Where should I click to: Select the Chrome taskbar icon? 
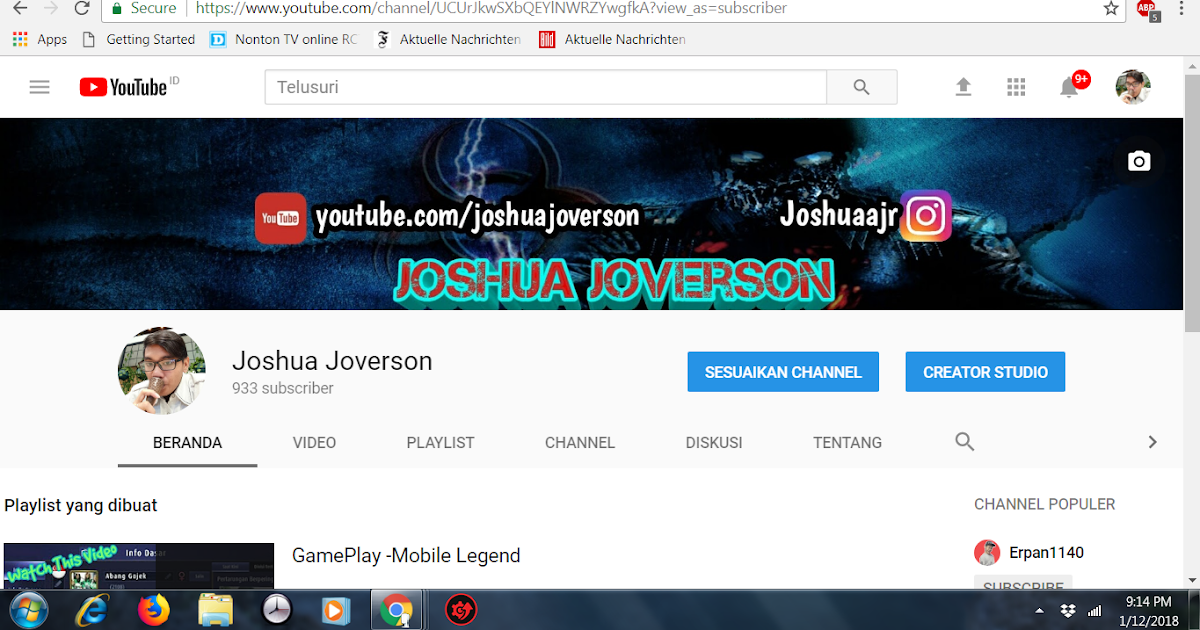pyautogui.click(x=396, y=609)
